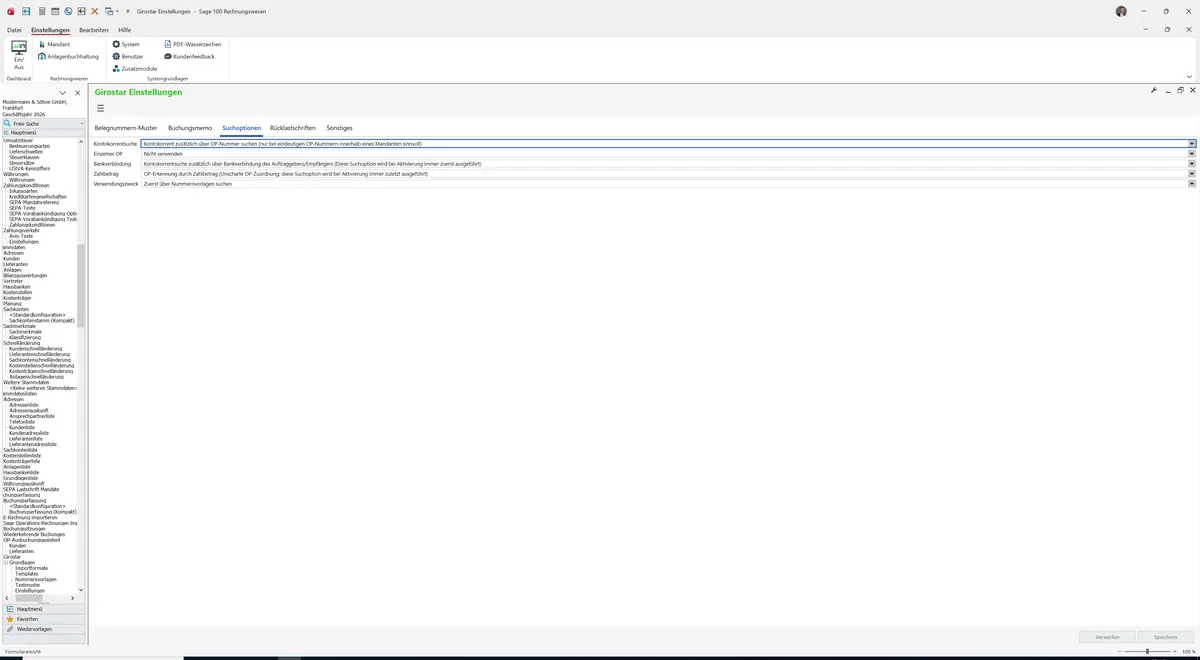Click the chevron-down in the navigation panel header
Screen dimensions: 1200x660
(x=63, y=93)
